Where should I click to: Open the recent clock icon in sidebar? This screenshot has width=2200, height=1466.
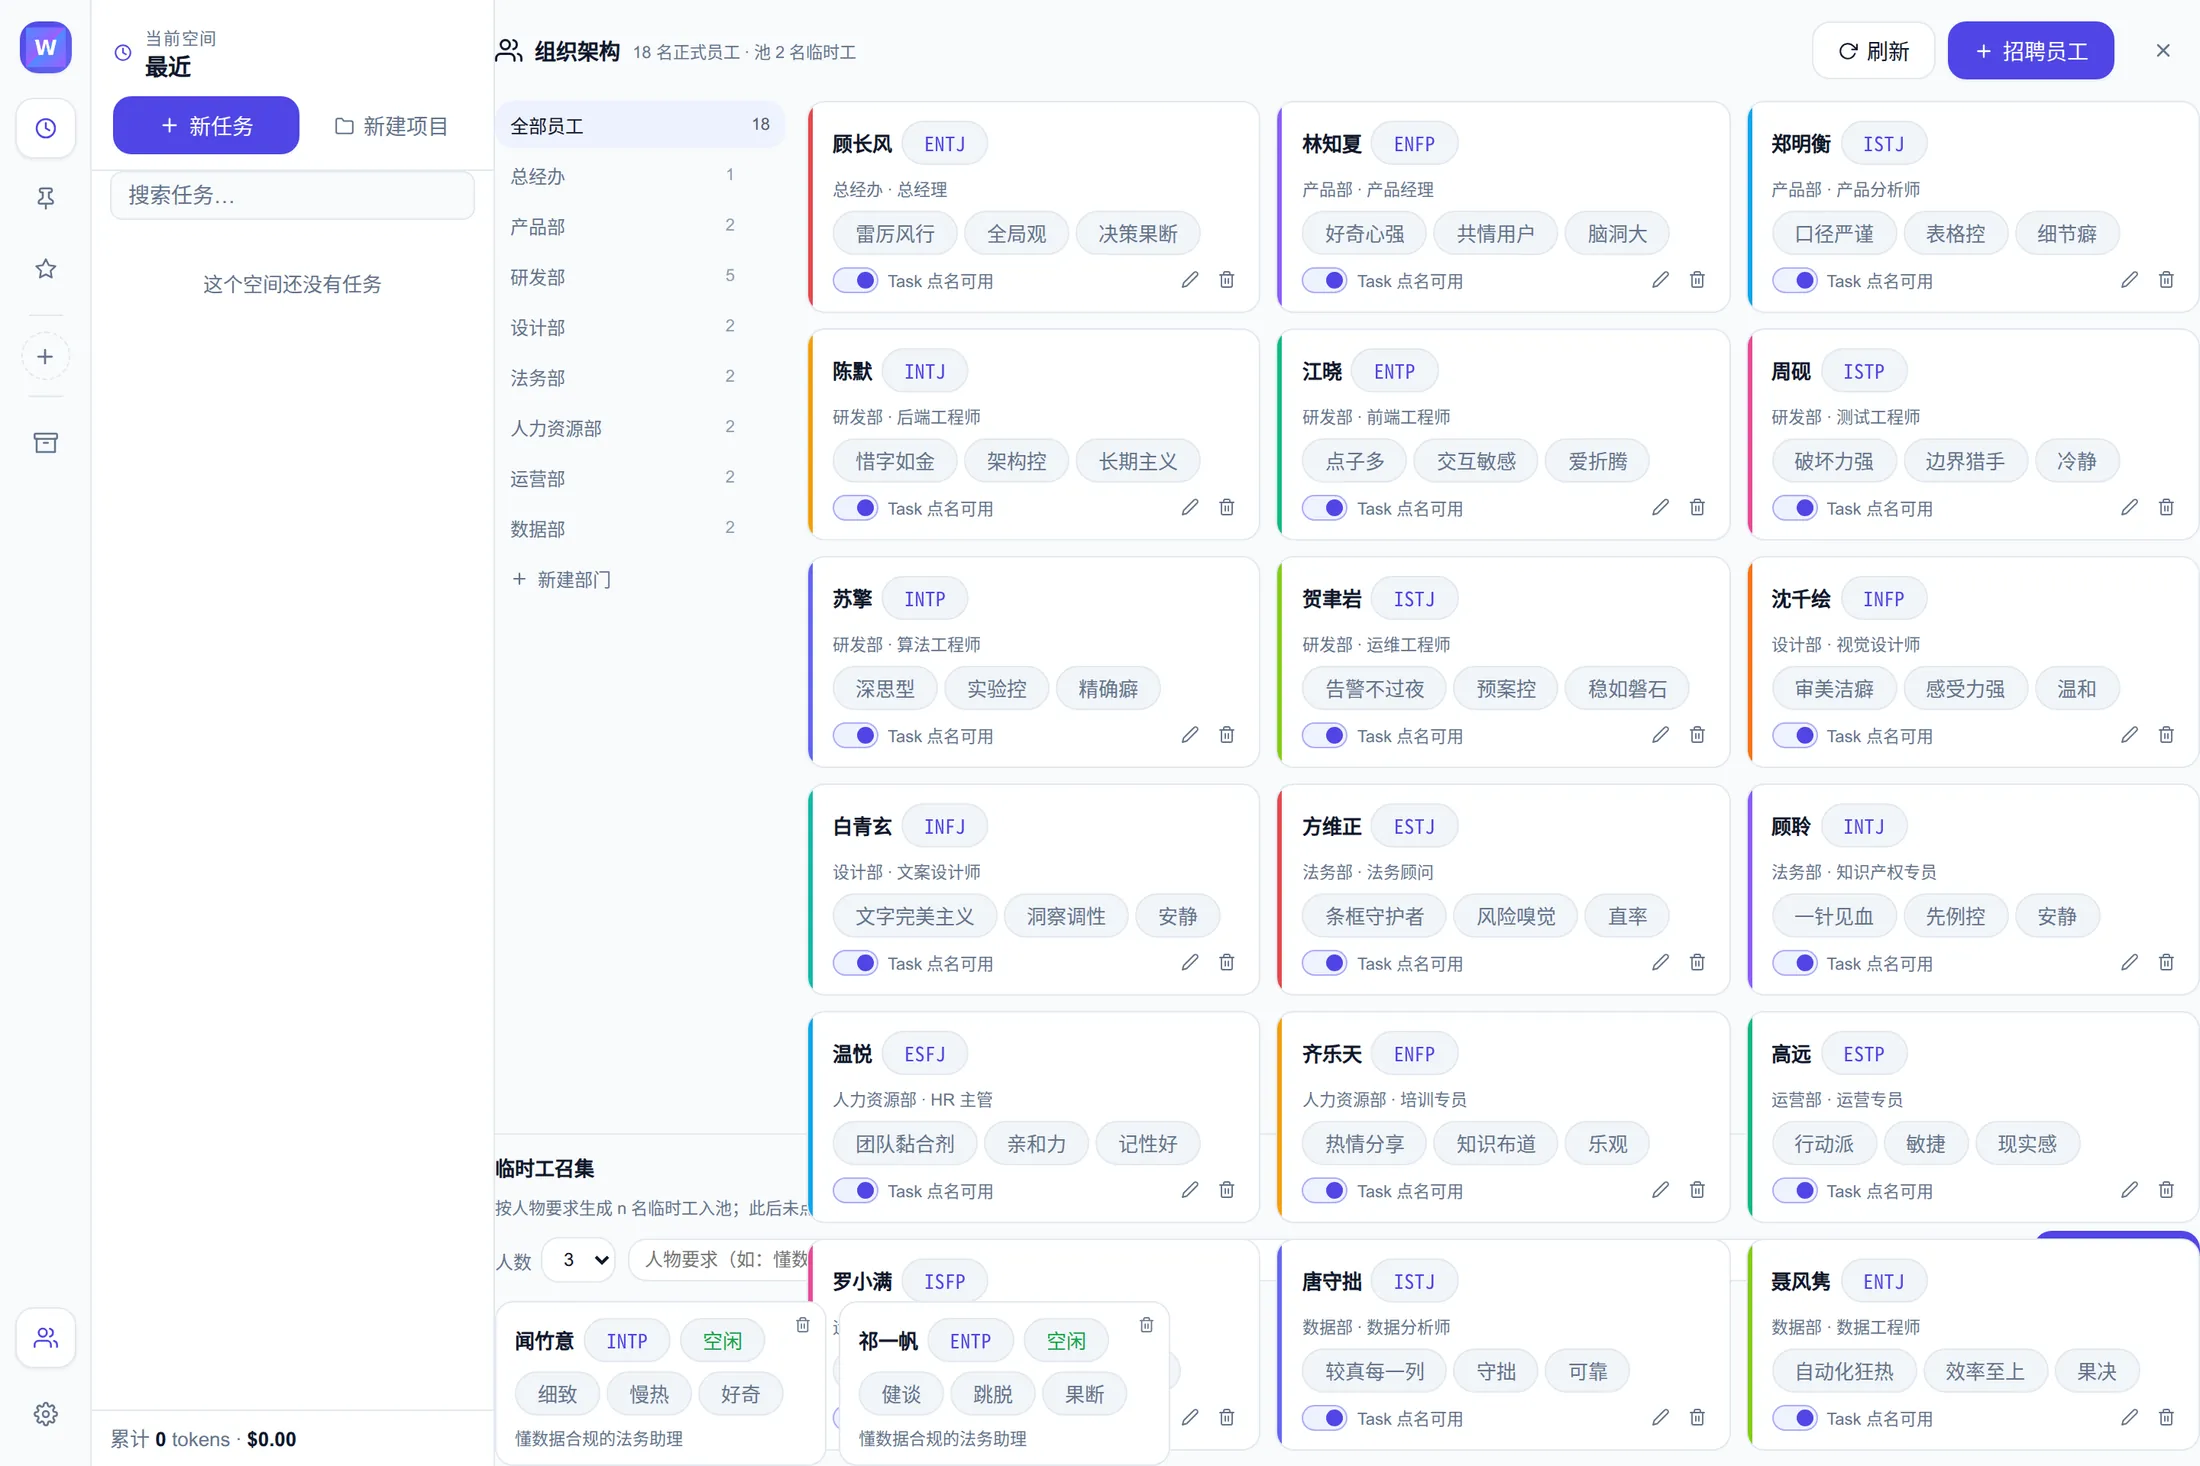(45, 128)
